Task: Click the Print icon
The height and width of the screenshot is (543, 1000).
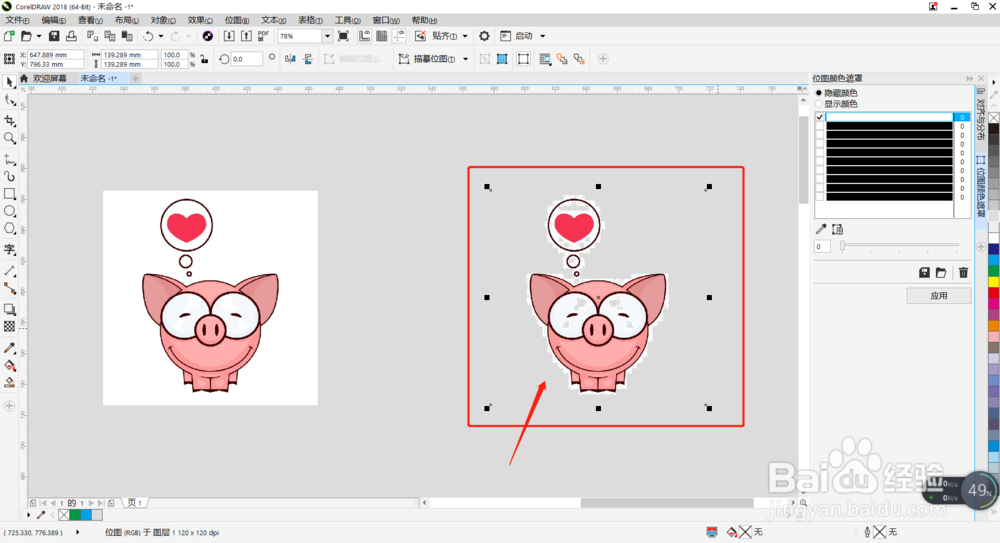Action: (71, 36)
